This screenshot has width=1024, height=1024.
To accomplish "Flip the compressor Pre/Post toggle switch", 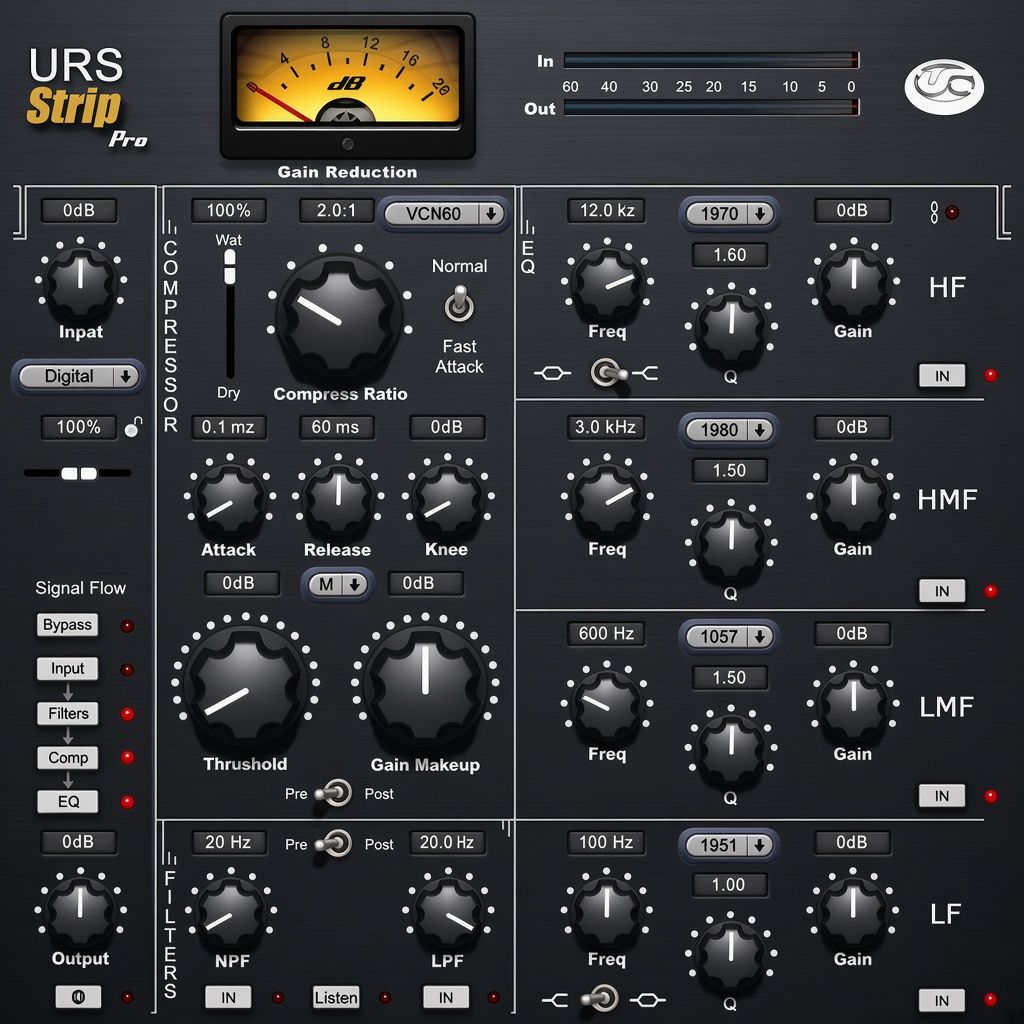I will point(334,793).
